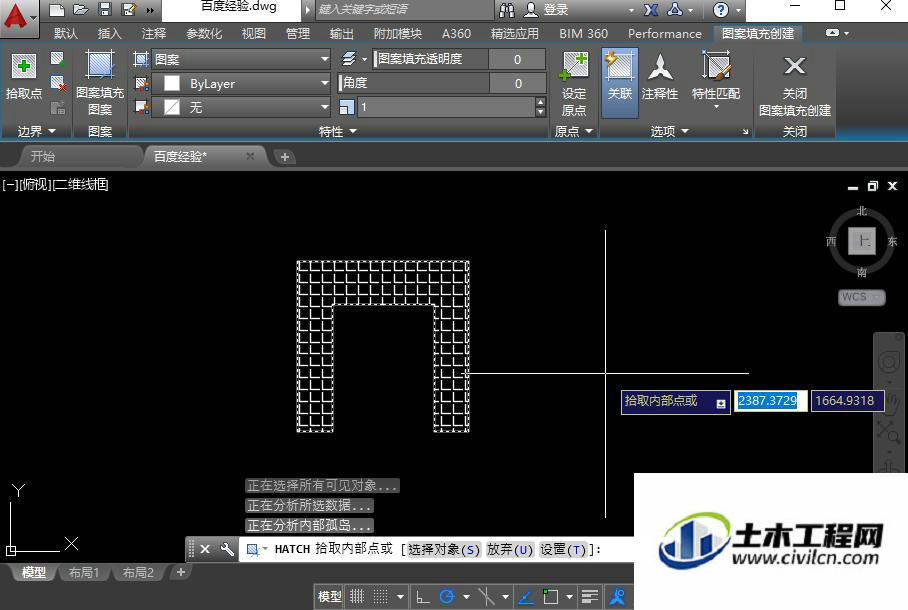Click the remove boundary objects icon
The image size is (908, 610).
[x=57, y=83]
